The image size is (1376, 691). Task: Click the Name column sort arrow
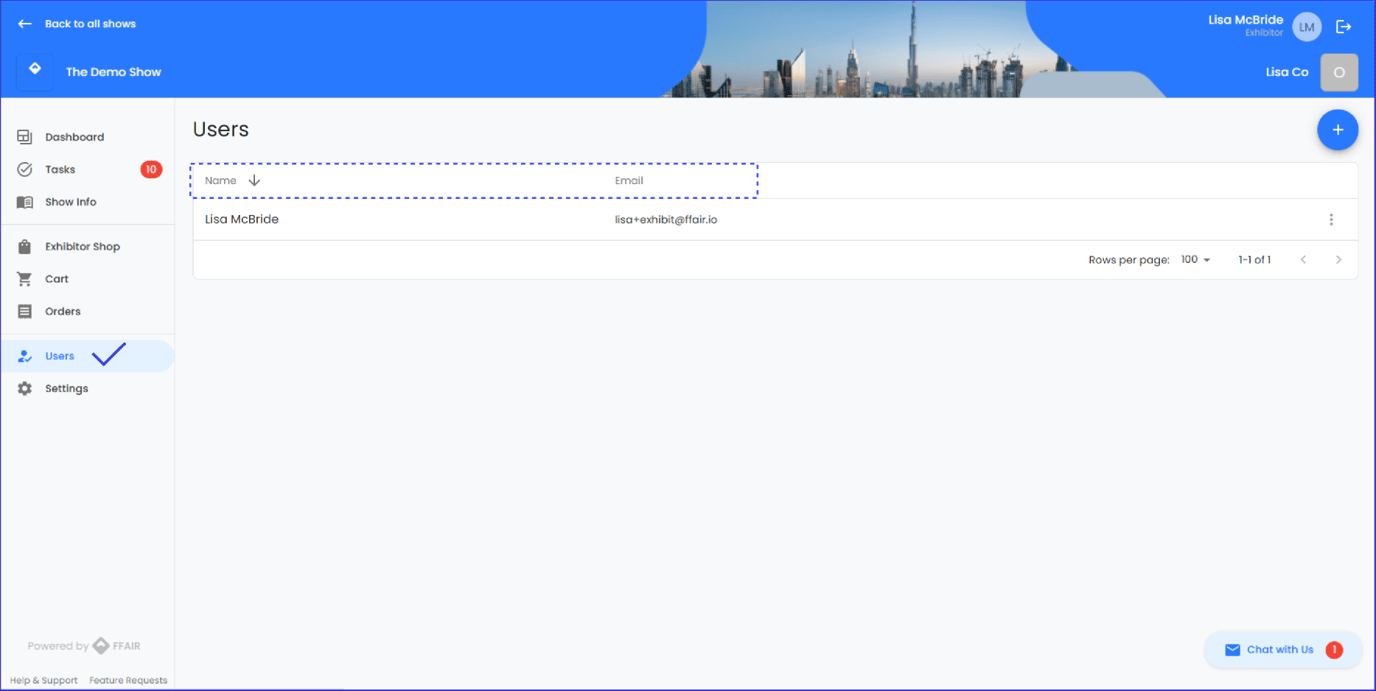pos(254,181)
